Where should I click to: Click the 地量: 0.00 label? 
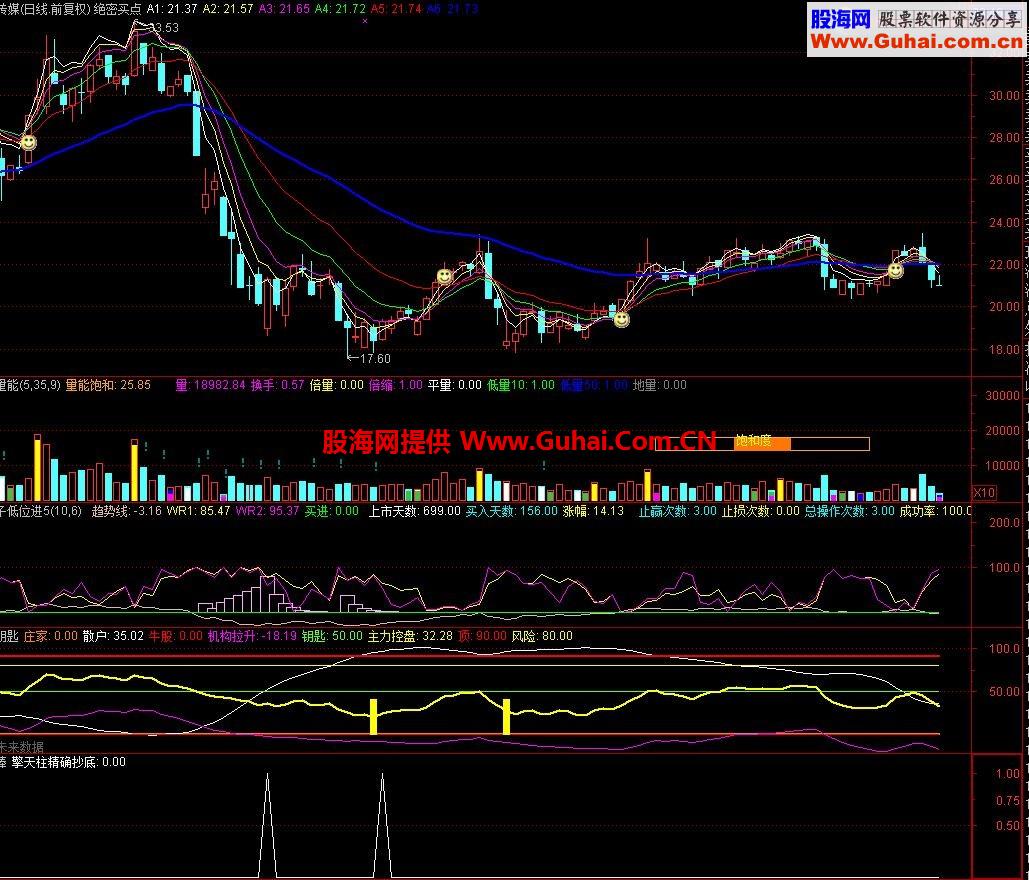pos(660,385)
